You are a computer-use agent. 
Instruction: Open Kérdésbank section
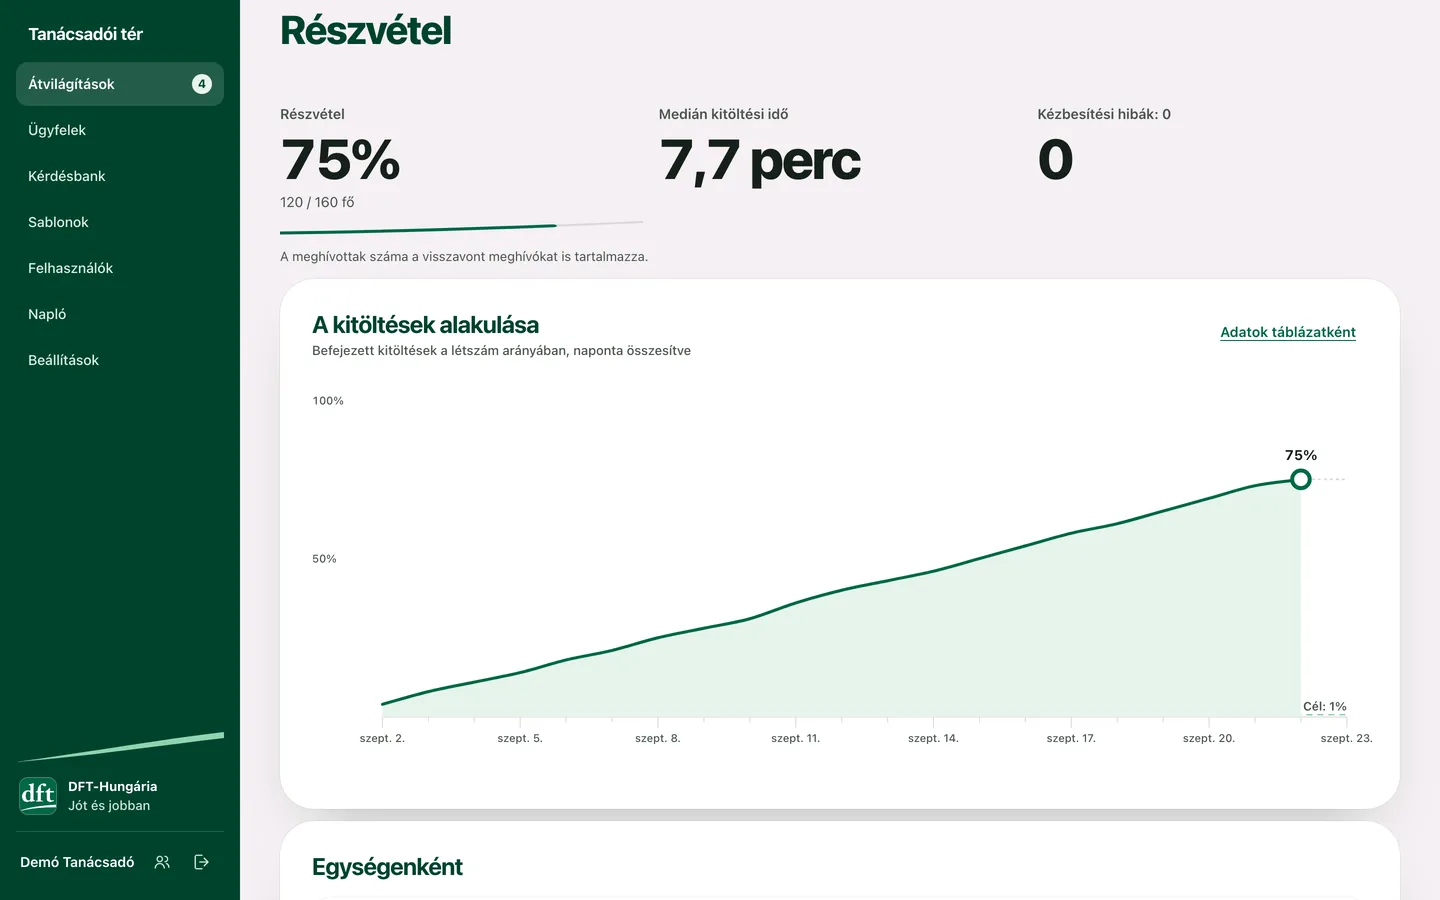(x=120, y=176)
